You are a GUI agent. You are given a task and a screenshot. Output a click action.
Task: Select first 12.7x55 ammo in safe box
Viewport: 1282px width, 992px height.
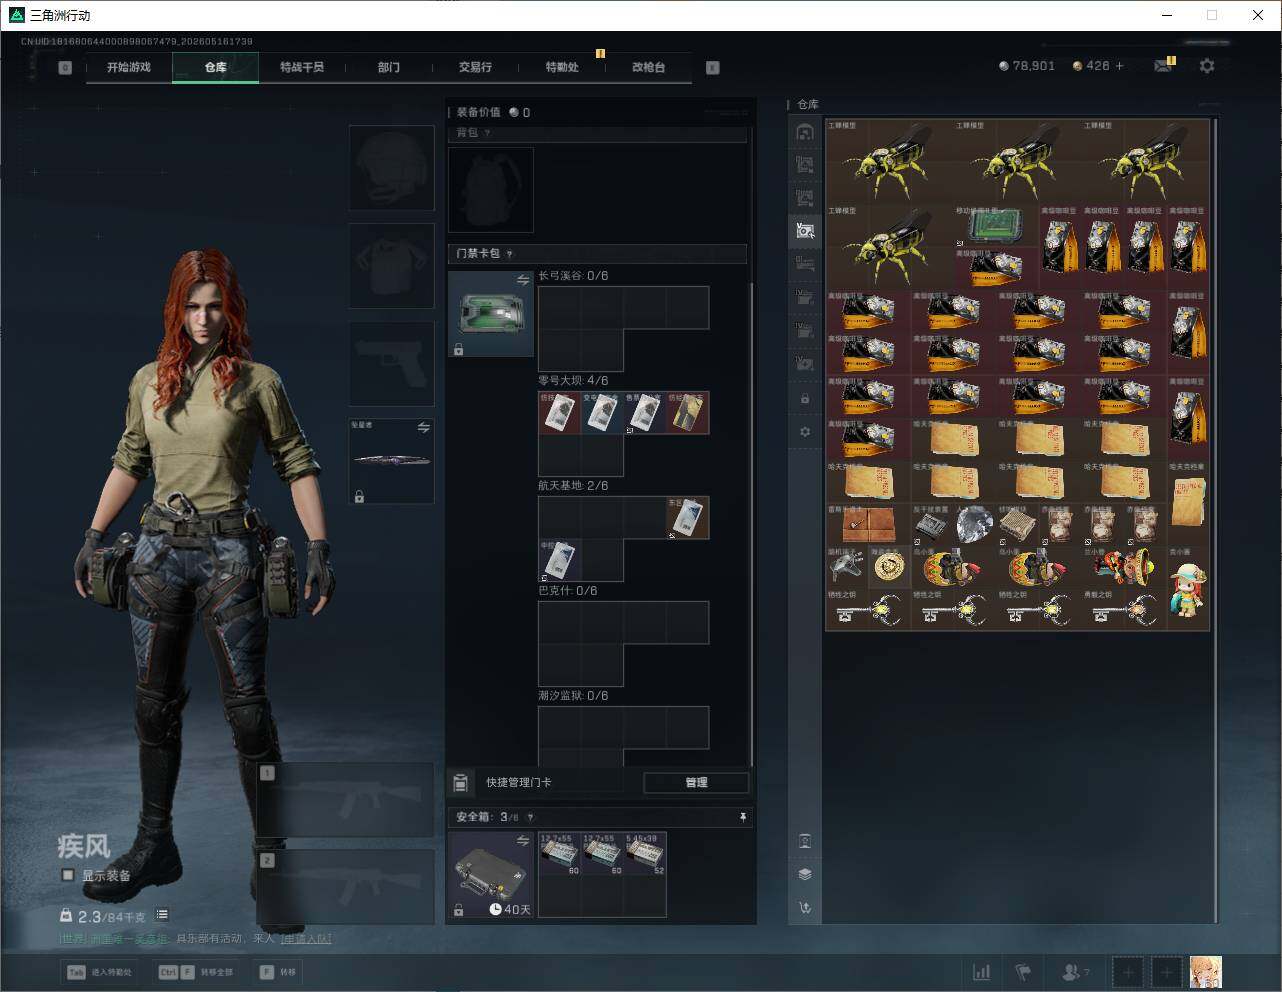560,853
